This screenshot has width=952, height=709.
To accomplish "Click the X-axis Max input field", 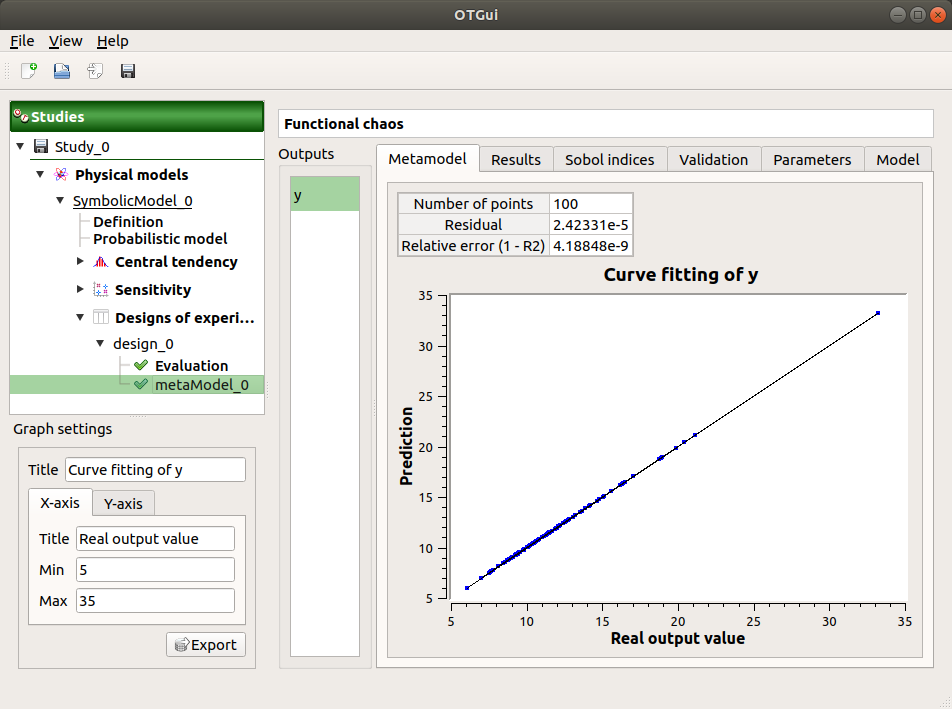I will [154, 601].
